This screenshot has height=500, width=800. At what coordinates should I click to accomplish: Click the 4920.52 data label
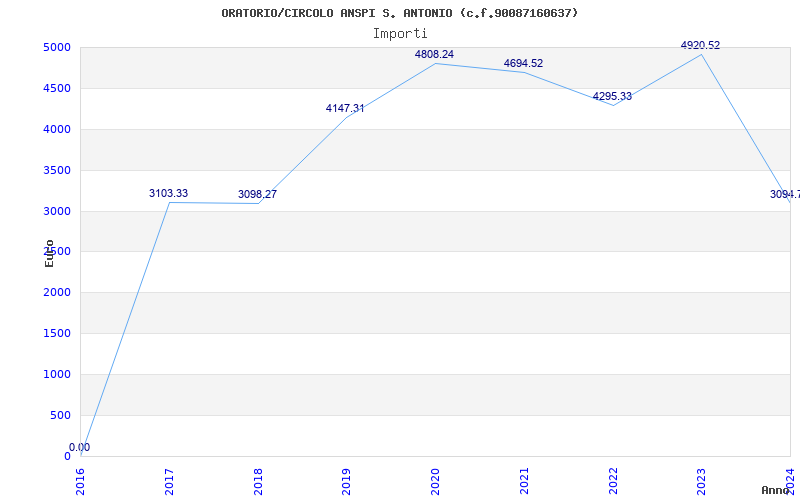click(x=701, y=45)
